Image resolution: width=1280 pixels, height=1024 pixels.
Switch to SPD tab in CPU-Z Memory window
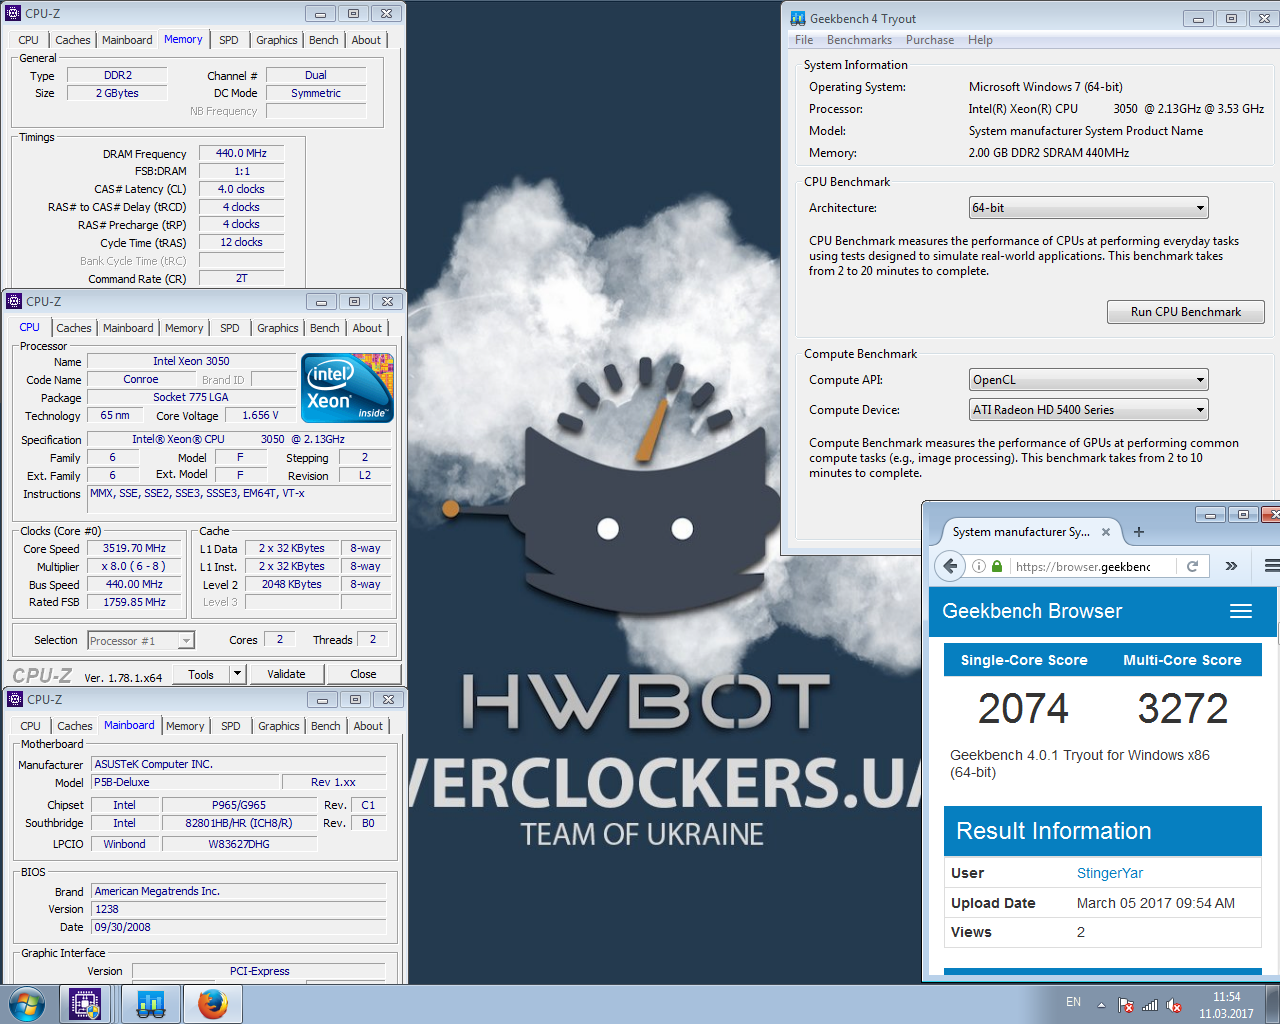pos(229,40)
